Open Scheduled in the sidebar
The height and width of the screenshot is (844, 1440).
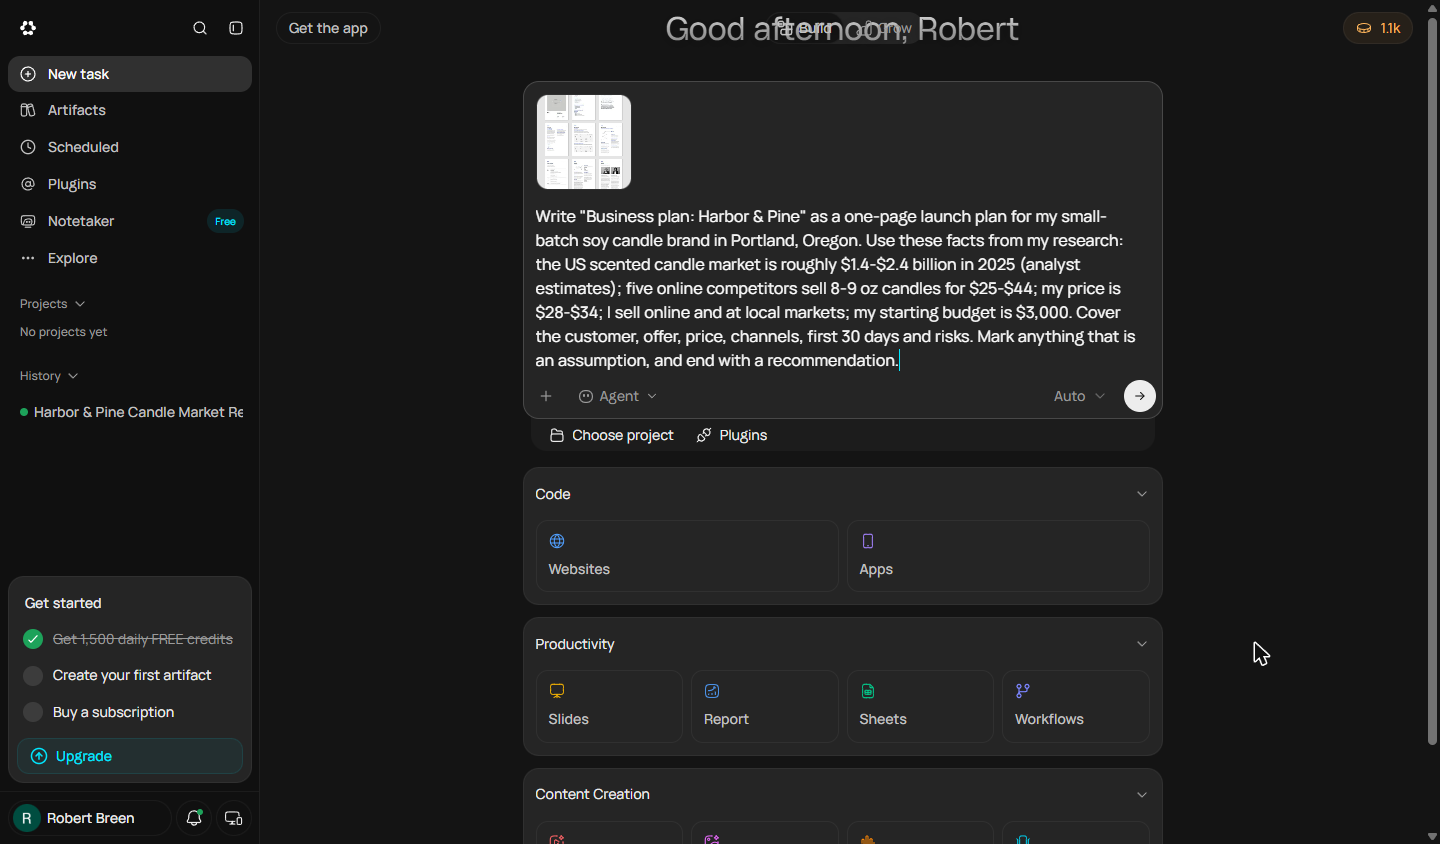pyautogui.click(x=130, y=147)
